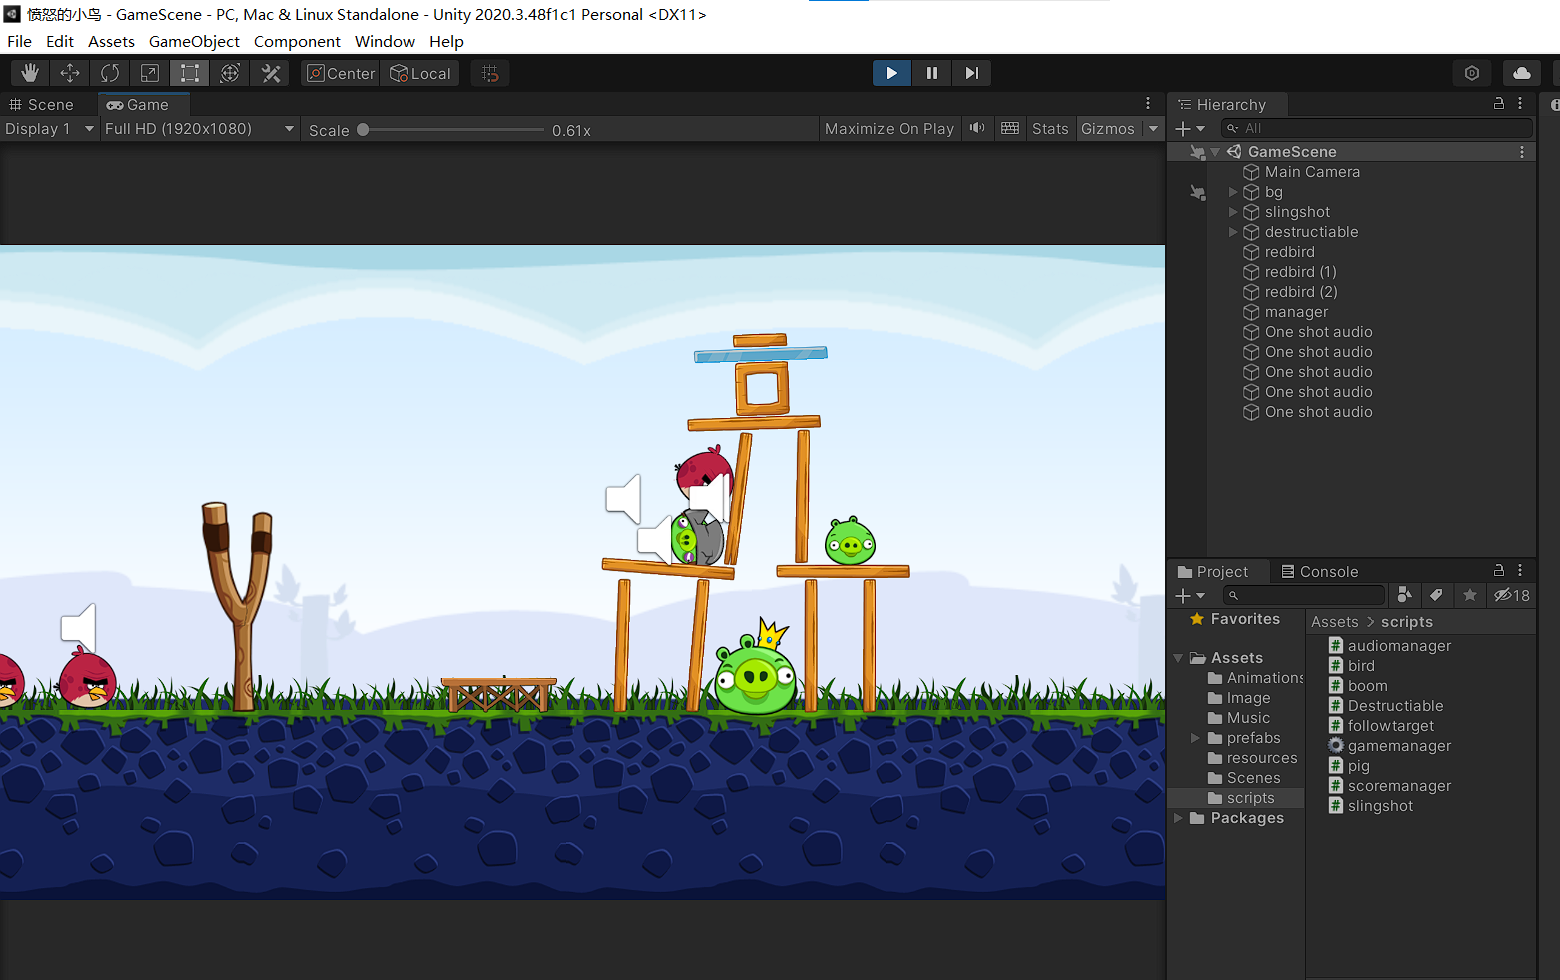The image size is (1560, 980).
Task: Expand slingshot object in Hierarchy
Action: click(x=1233, y=212)
